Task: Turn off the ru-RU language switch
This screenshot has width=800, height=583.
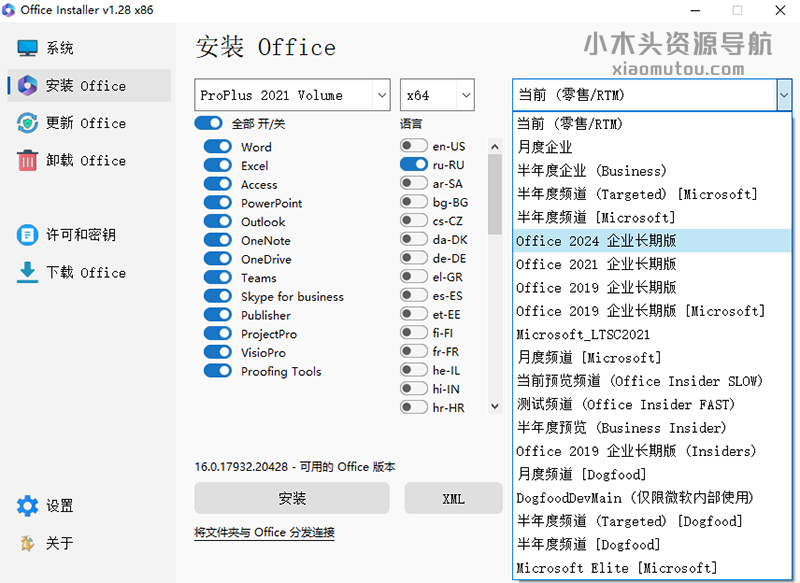Action: [x=414, y=164]
